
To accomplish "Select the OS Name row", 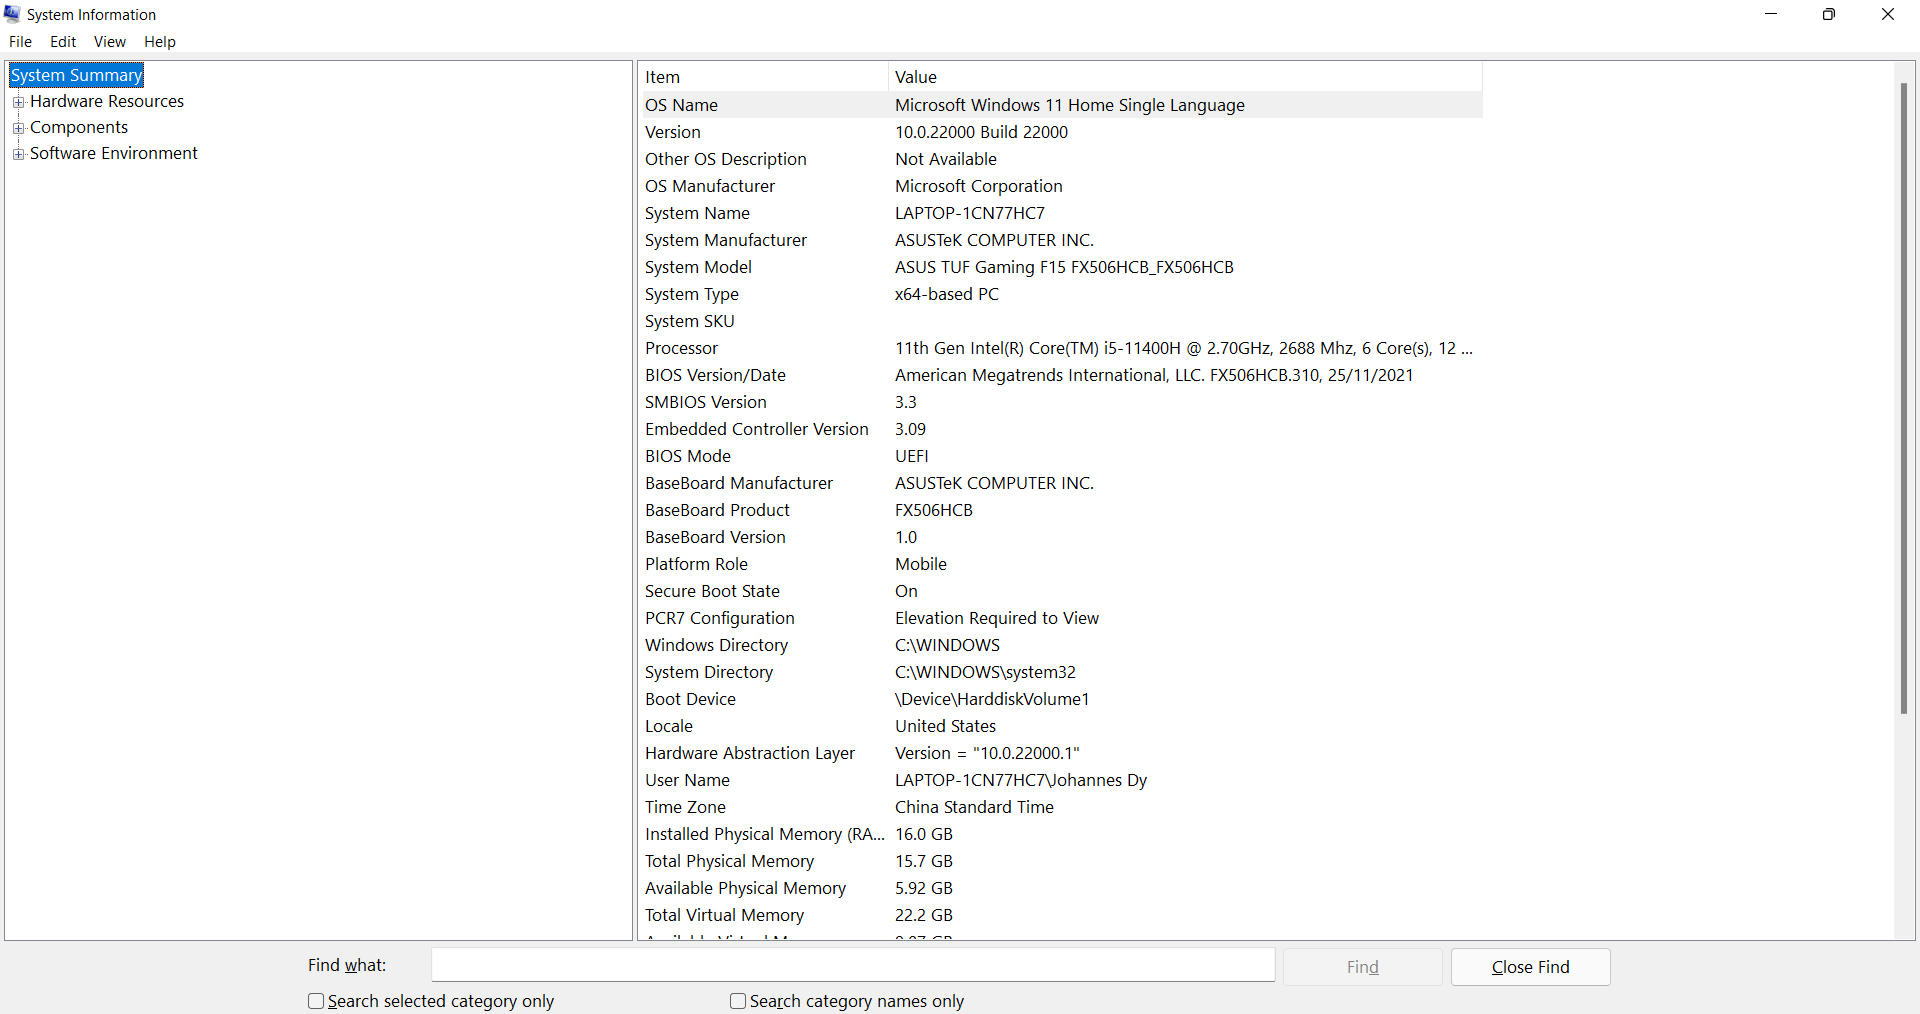I will coord(1060,105).
